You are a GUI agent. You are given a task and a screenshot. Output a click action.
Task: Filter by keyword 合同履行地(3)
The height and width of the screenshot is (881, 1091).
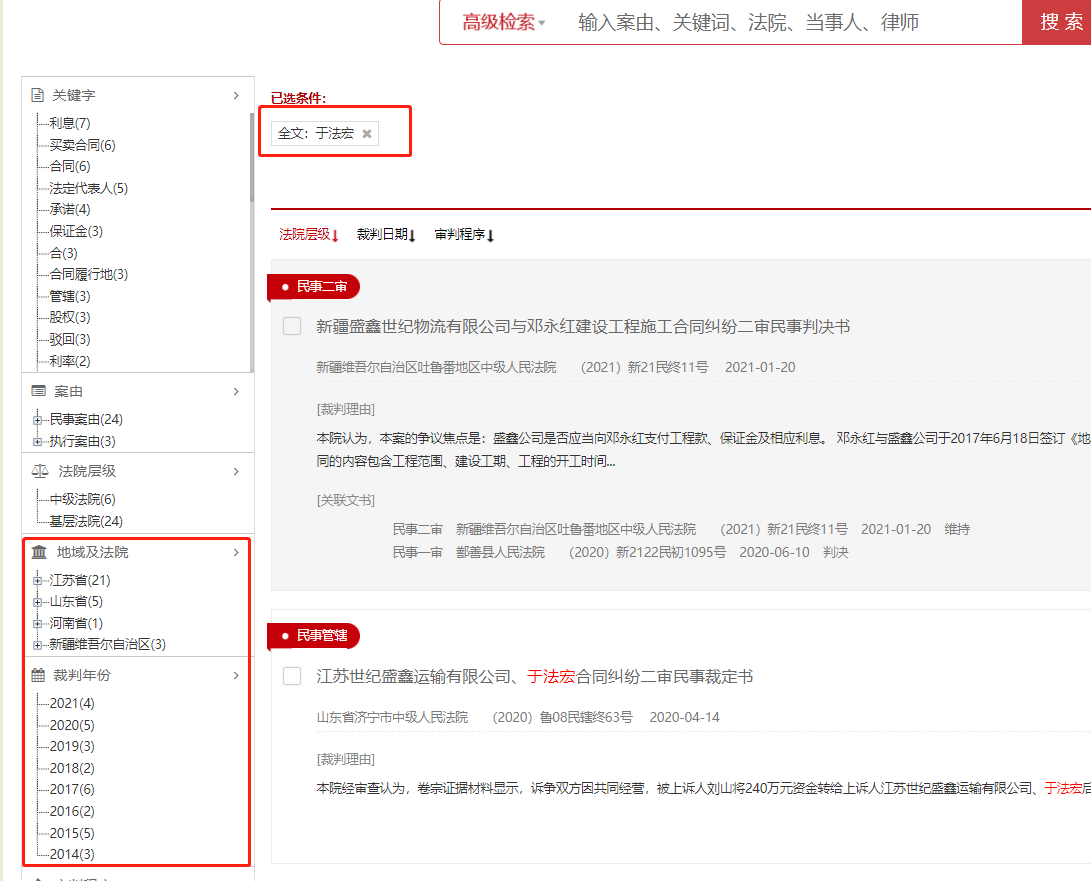tap(88, 274)
